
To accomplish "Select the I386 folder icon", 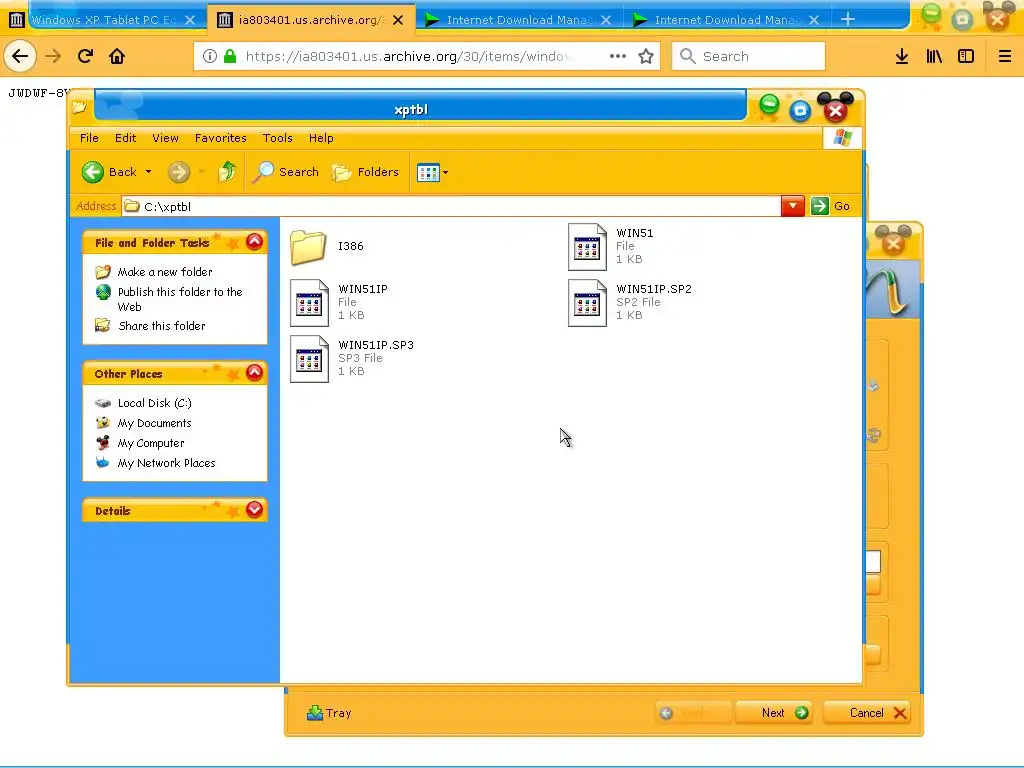I will (x=308, y=247).
